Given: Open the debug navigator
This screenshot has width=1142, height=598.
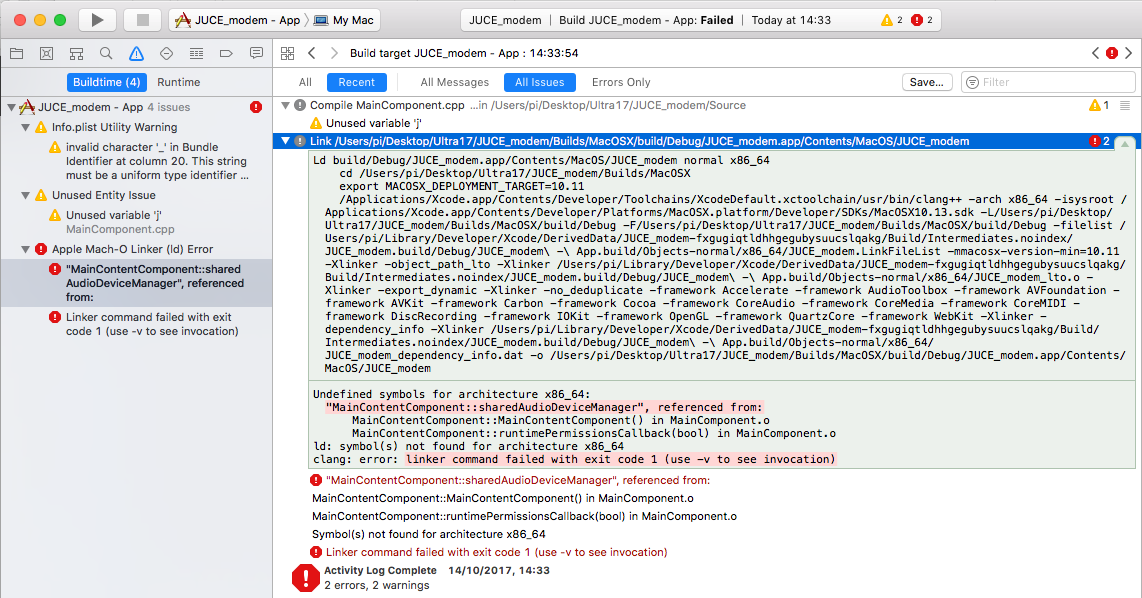Looking at the screenshot, I should [196, 53].
